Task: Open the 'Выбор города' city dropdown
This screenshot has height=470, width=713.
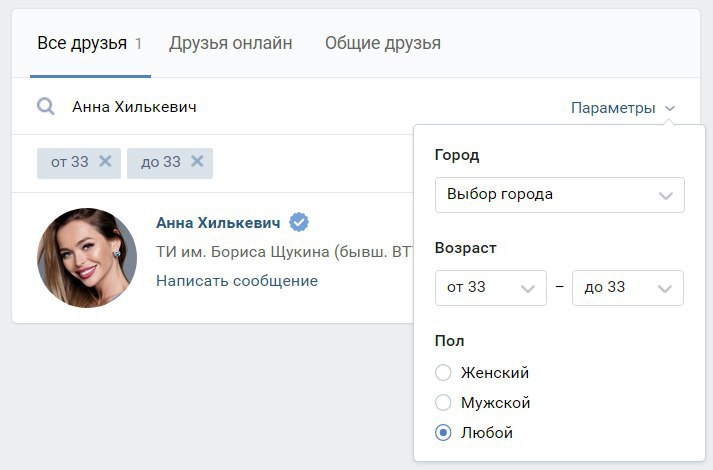Action: coord(559,195)
